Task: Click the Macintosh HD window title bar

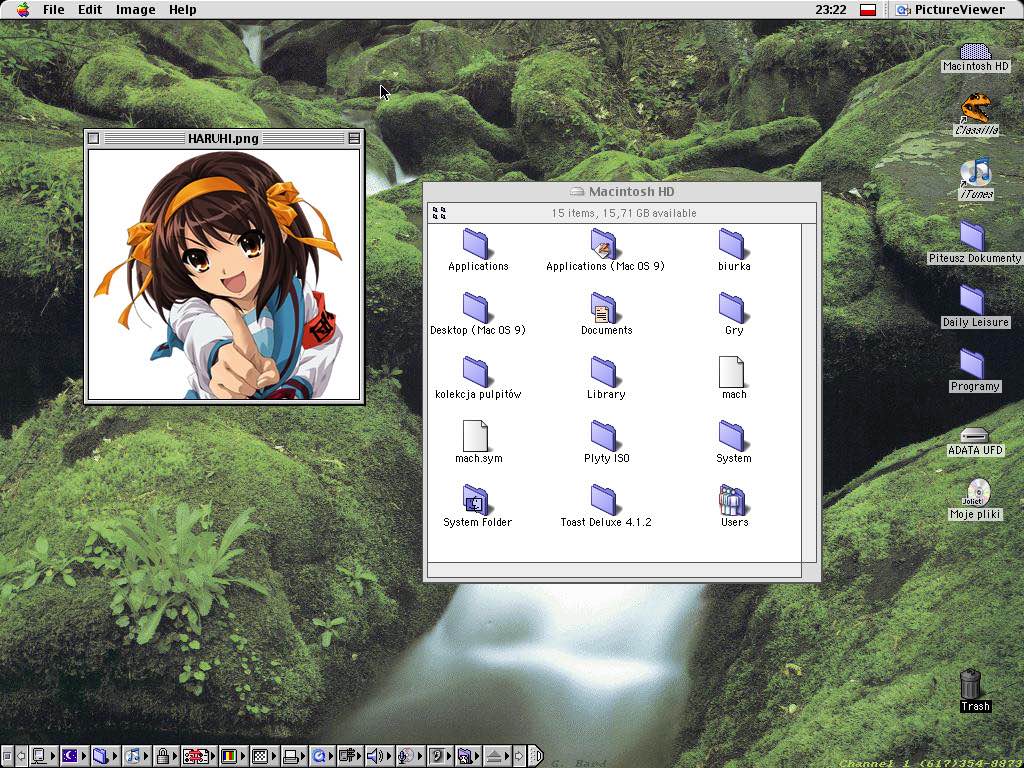Action: pos(622,191)
